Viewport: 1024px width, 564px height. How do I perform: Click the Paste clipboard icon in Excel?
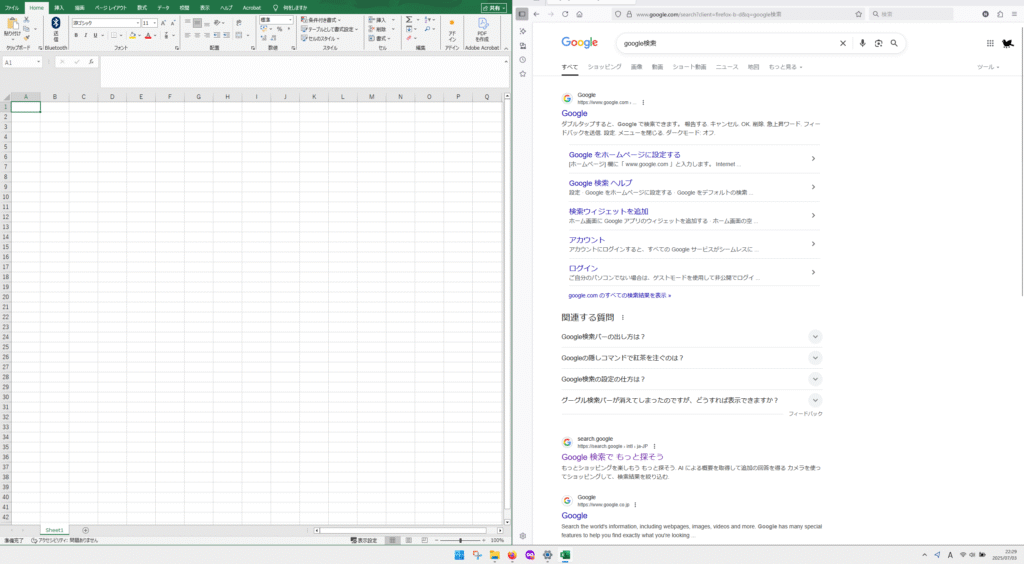[x=12, y=25]
